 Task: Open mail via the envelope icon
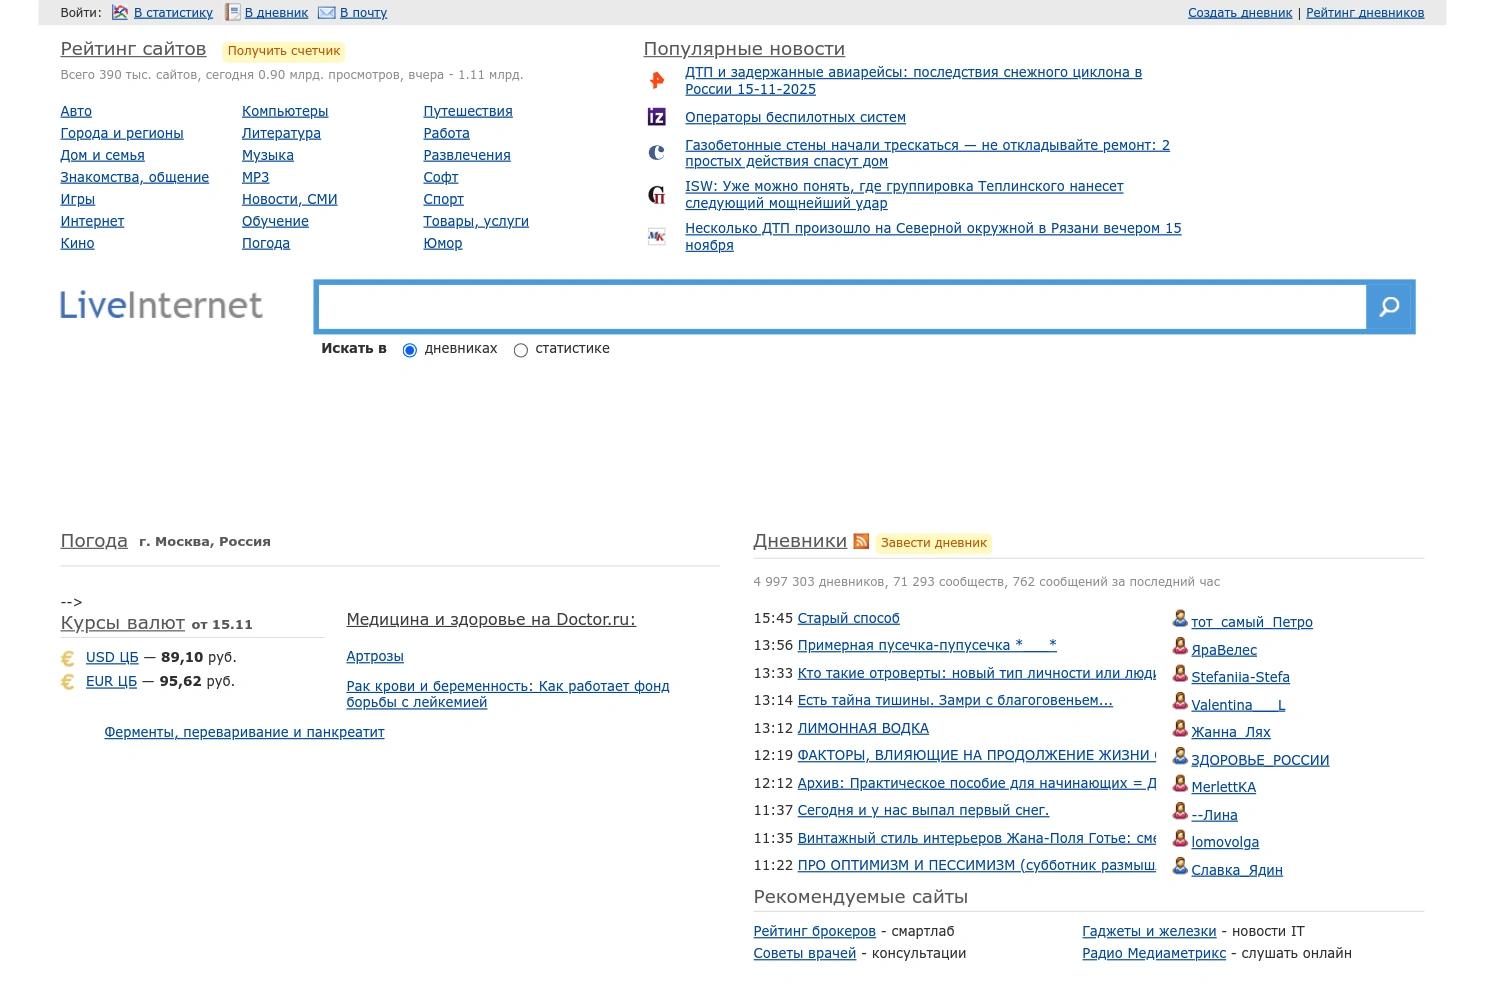pos(326,12)
